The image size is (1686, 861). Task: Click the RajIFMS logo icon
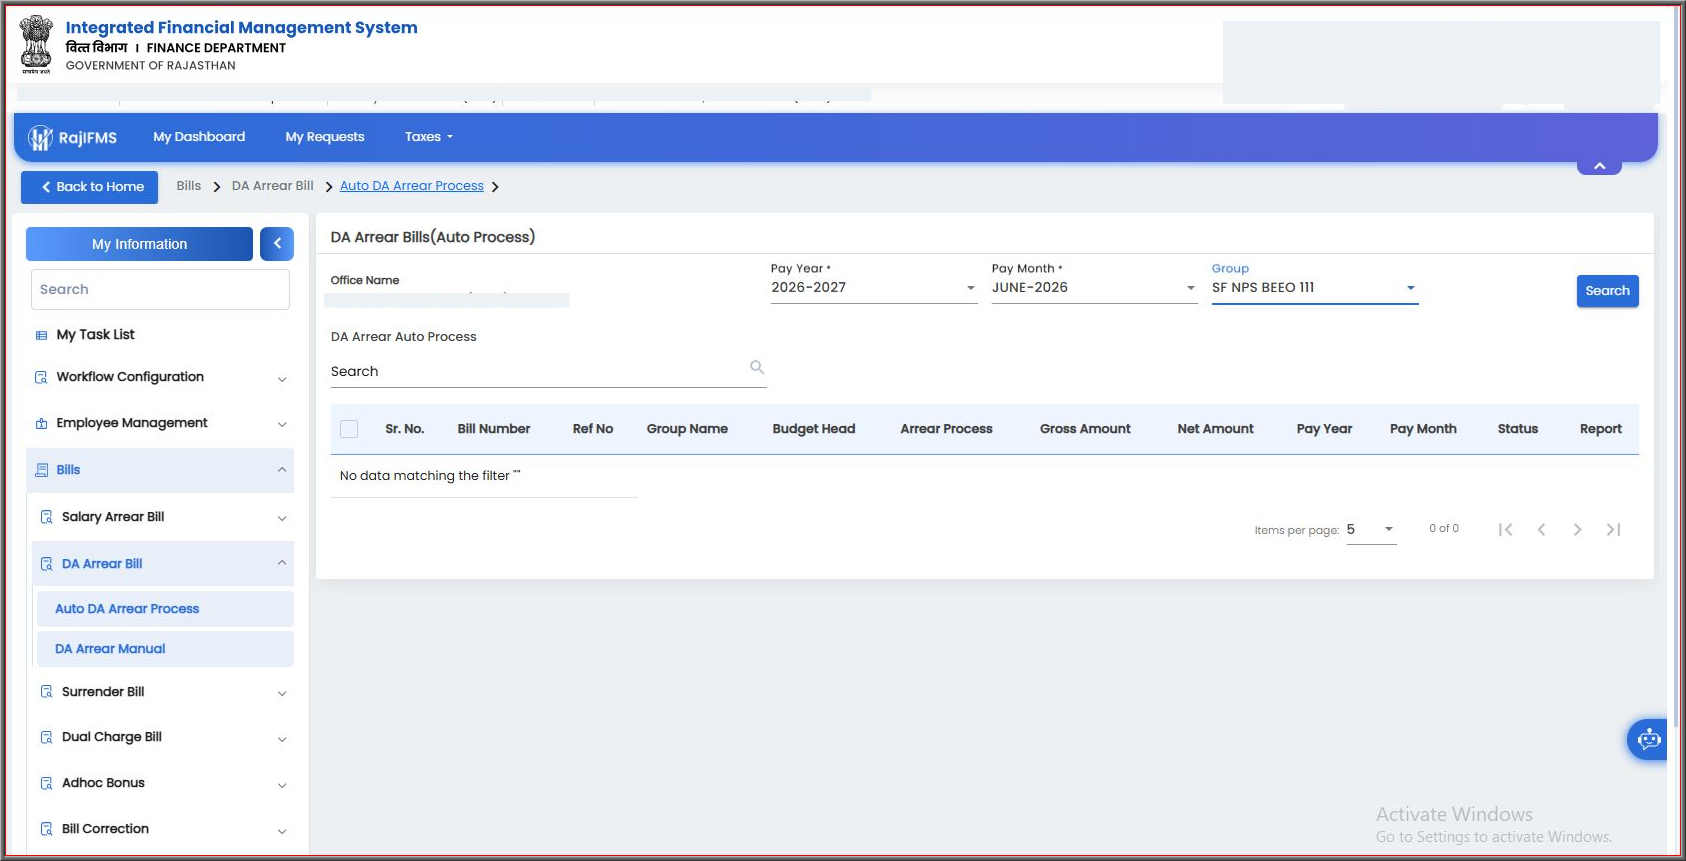[x=40, y=138]
